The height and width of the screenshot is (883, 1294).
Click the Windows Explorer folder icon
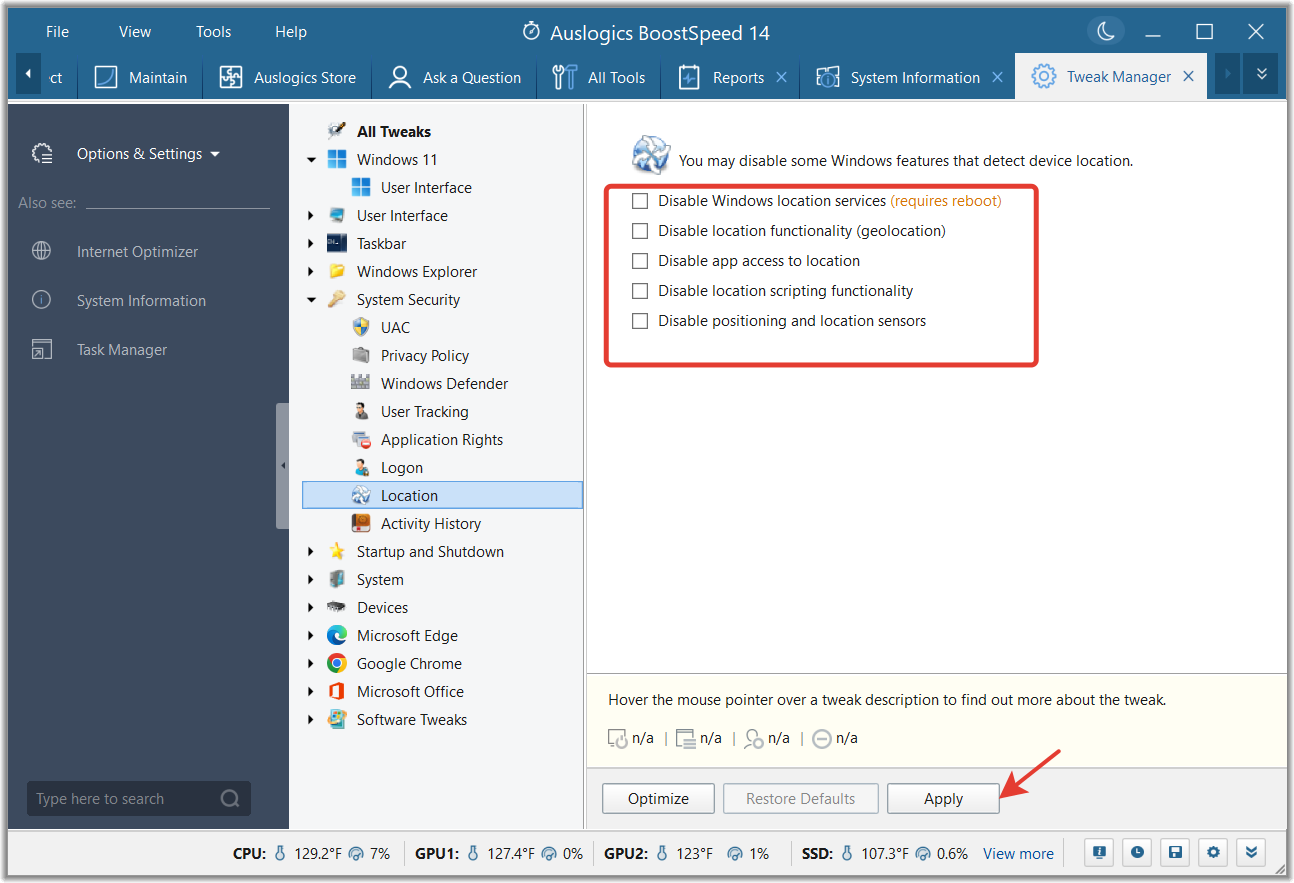337,271
